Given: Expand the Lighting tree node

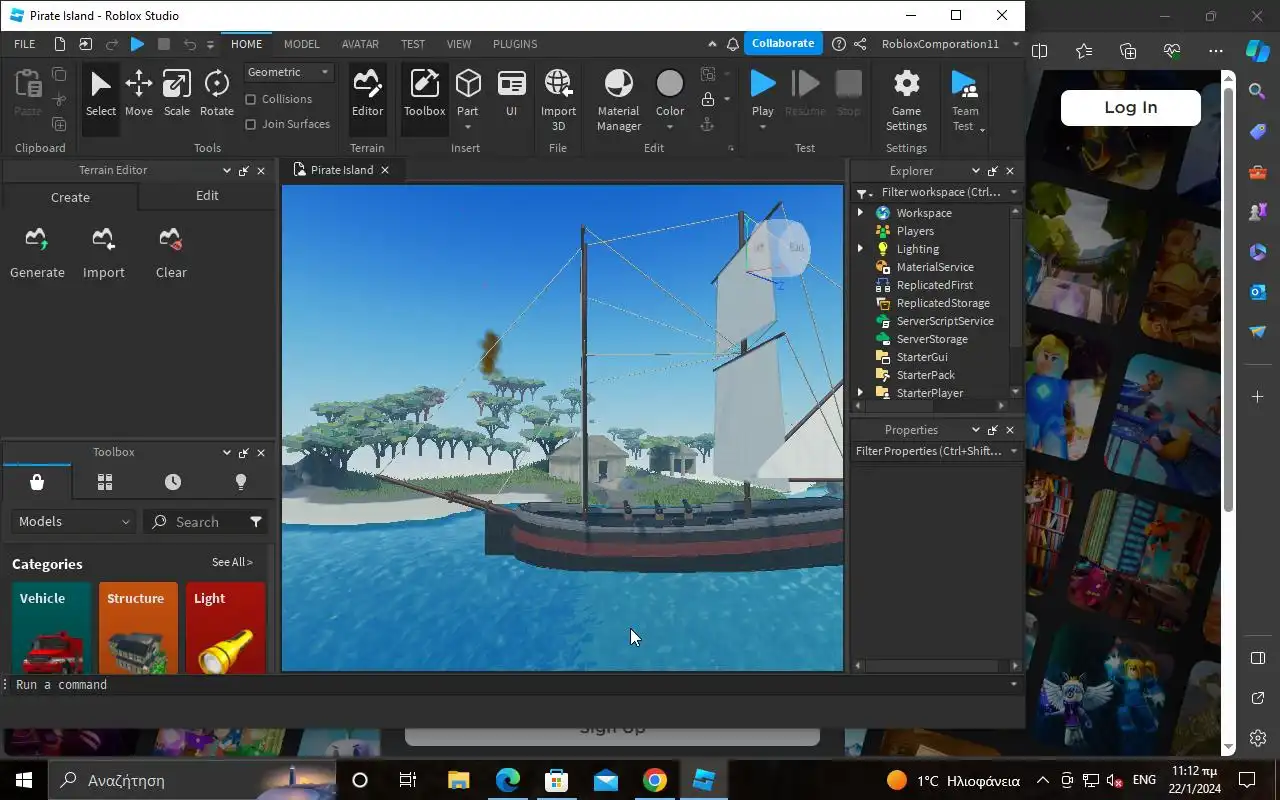Looking at the screenshot, I should pos(860,249).
